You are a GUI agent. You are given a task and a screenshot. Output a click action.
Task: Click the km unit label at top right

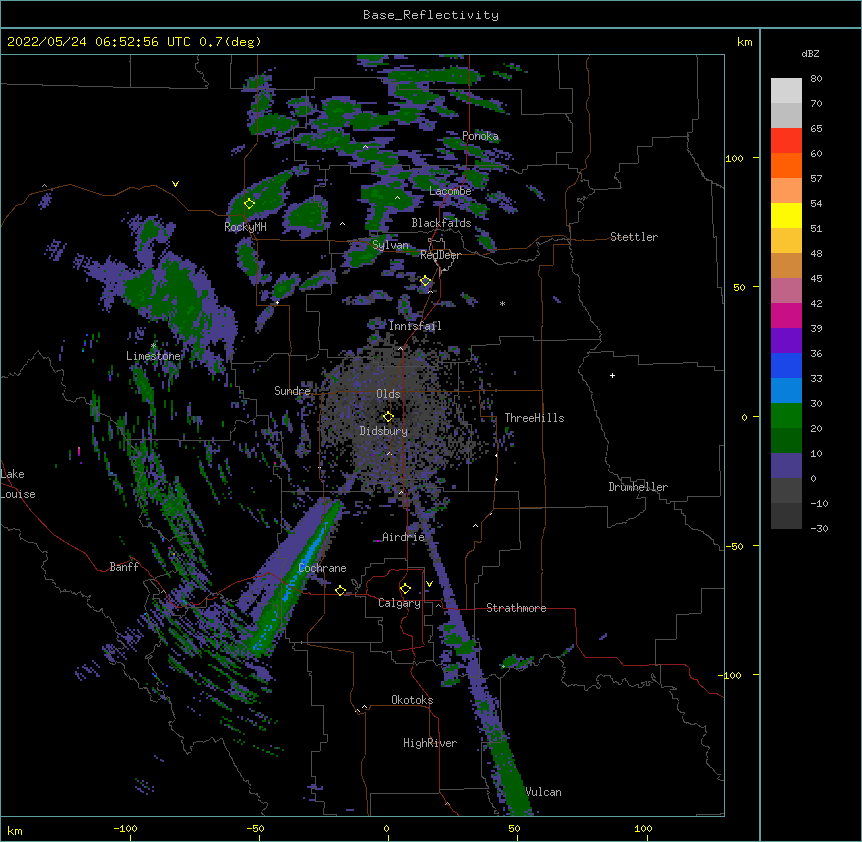tap(744, 42)
